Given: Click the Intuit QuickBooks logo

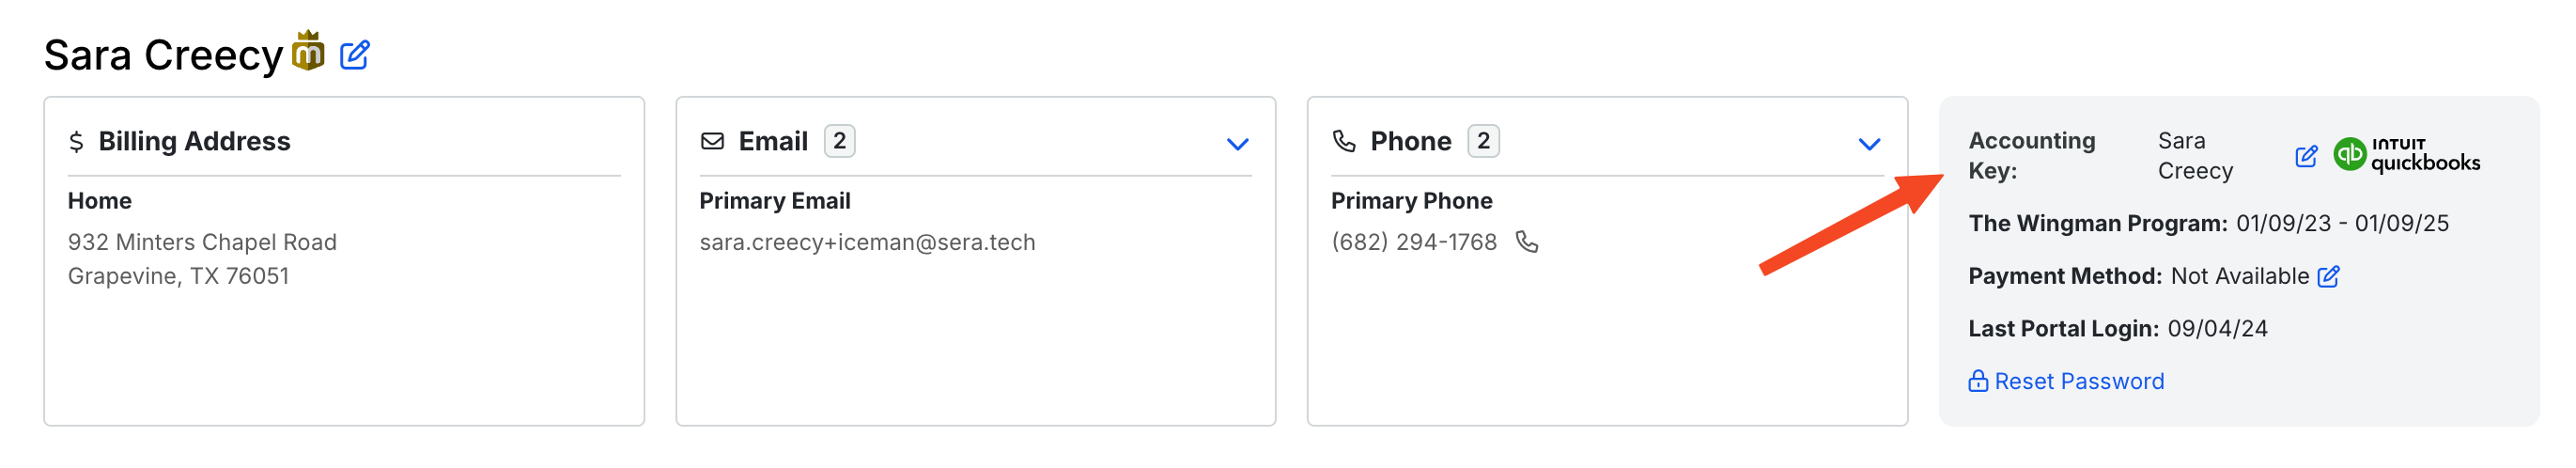Looking at the screenshot, I should pos(2406,155).
